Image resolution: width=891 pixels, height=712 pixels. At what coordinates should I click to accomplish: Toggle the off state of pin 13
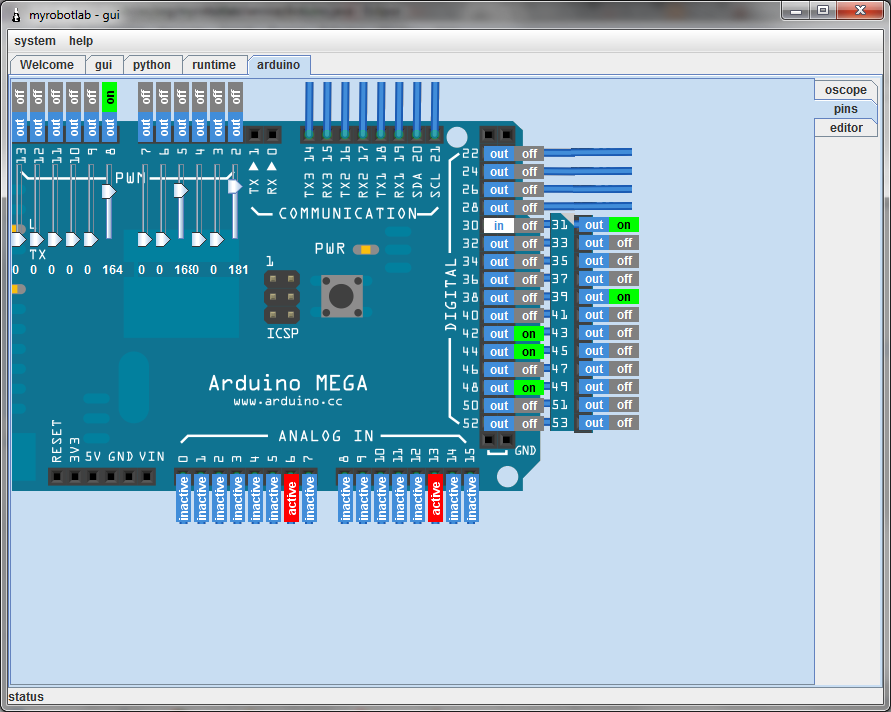click(20, 97)
